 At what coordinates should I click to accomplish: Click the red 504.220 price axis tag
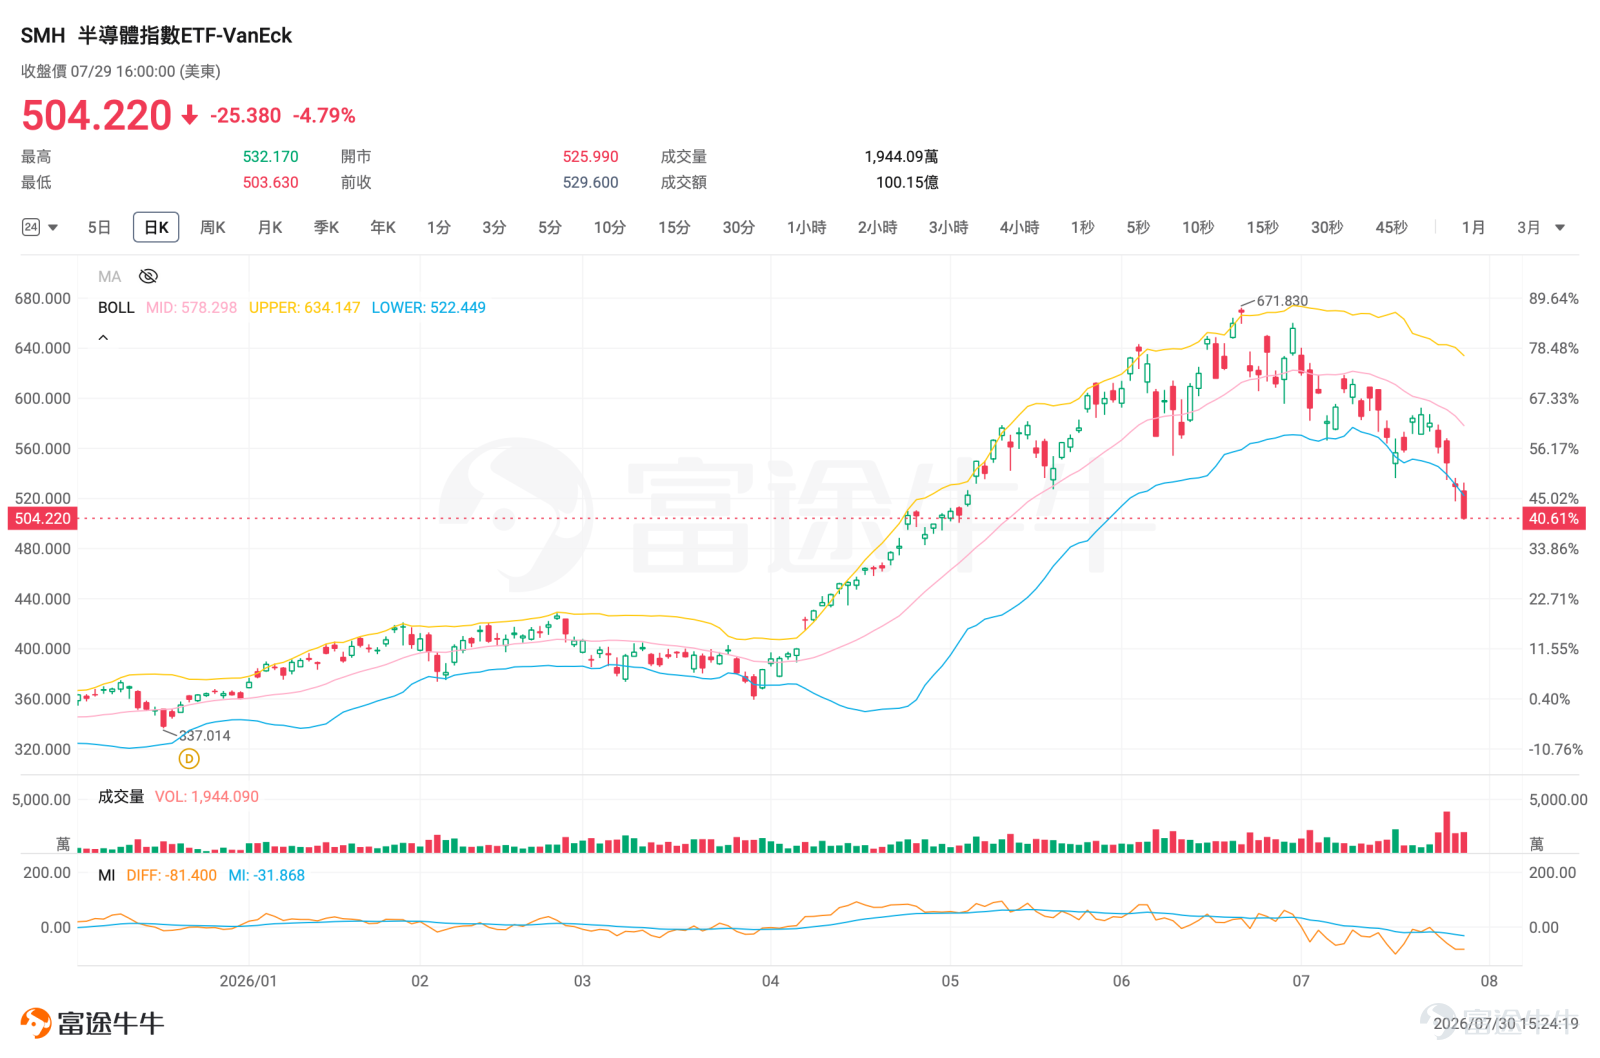42,518
